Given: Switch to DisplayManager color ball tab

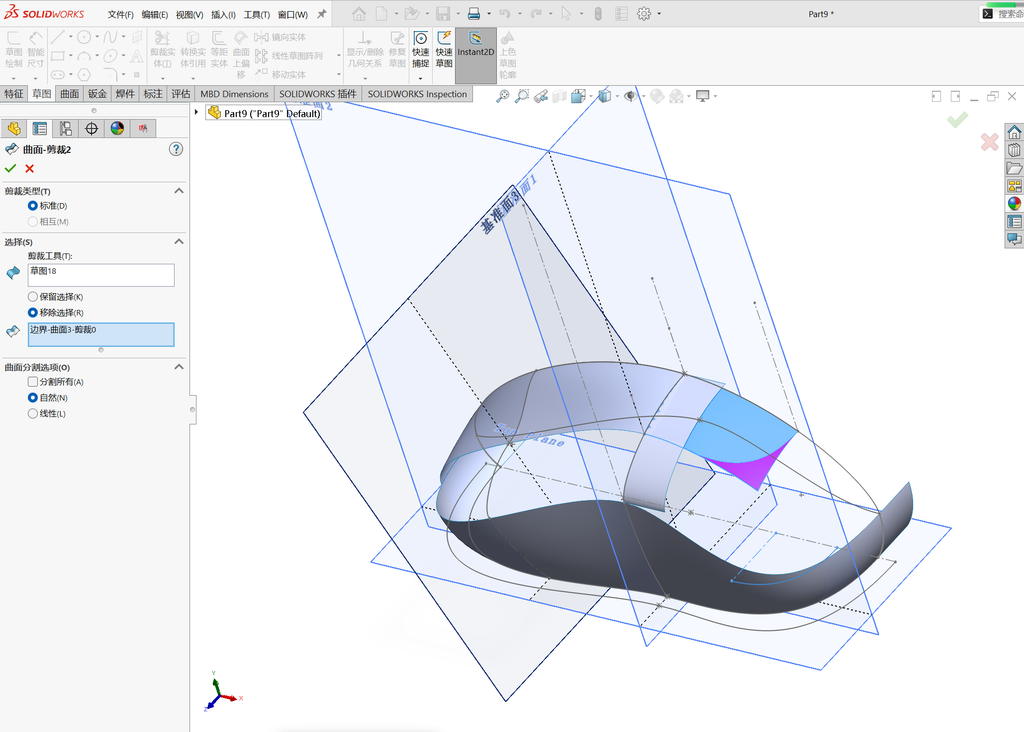Looking at the screenshot, I should click(x=117, y=129).
